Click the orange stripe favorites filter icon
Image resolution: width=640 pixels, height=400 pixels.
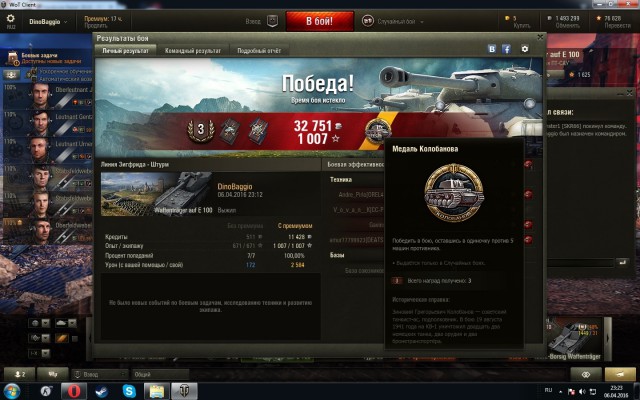click(x=62, y=338)
